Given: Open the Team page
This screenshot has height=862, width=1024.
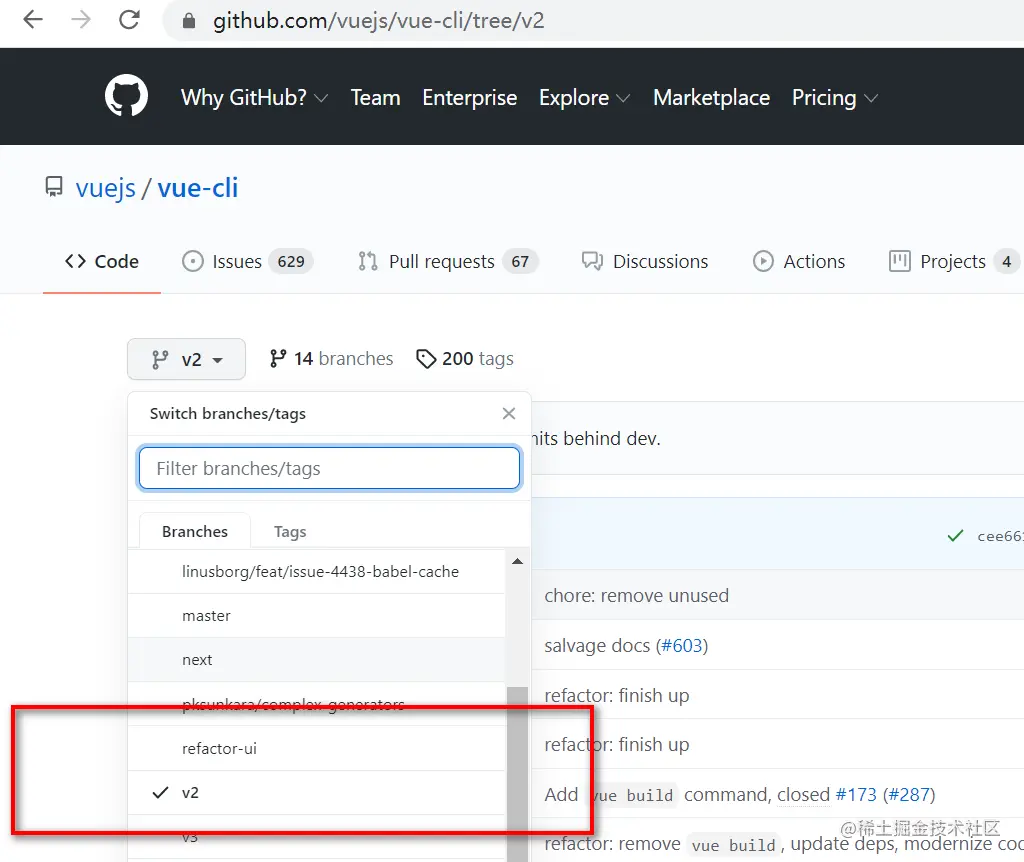Looking at the screenshot, I should click(376, 97).
